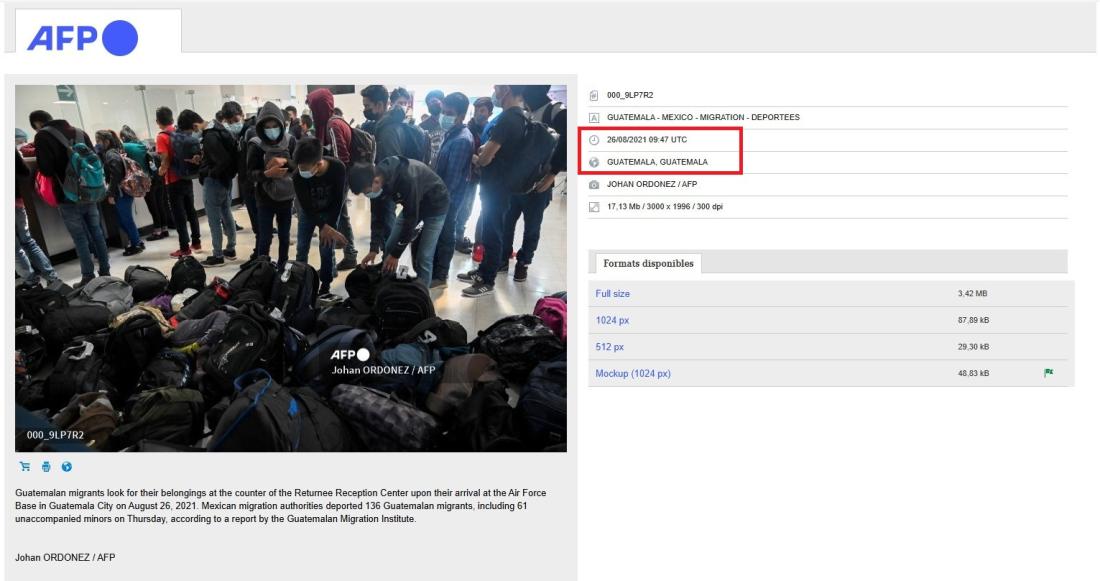Click the 26/08/2021 09:47 UTC date text
The height and width of the screenshot is (581, 1100).
click(x=647, y=140)
